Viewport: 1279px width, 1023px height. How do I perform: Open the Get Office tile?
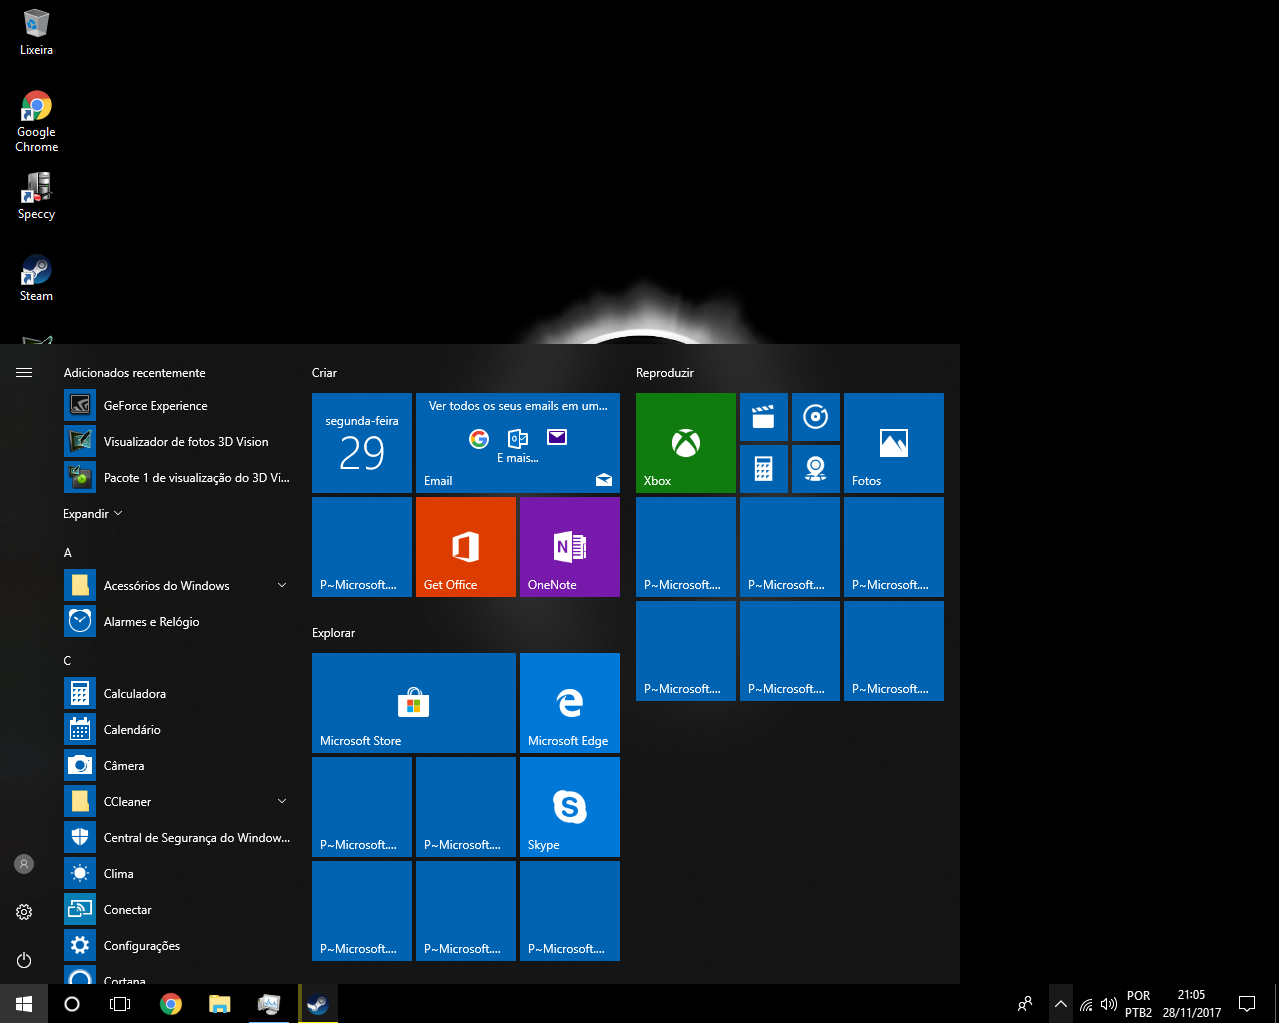coord(466,547)
